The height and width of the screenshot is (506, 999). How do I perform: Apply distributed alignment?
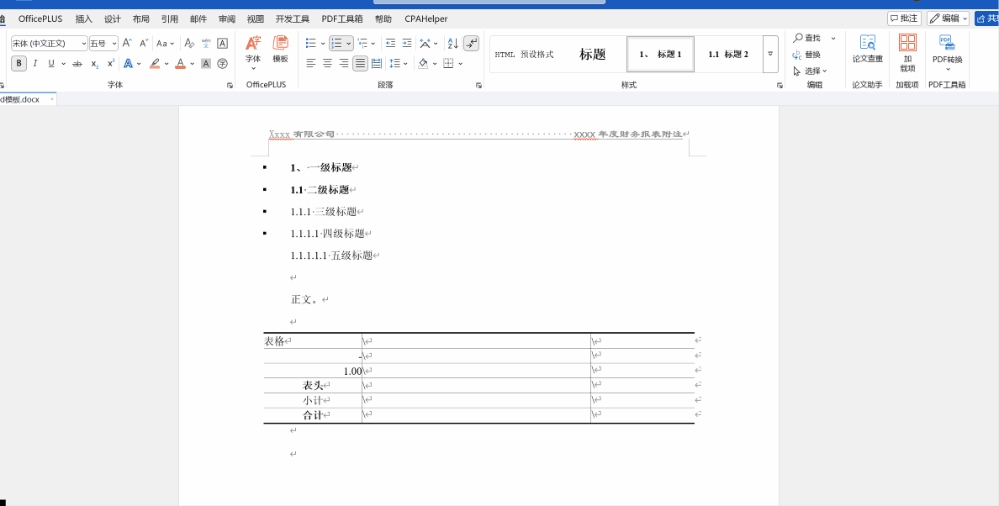(x=377, y=63)
